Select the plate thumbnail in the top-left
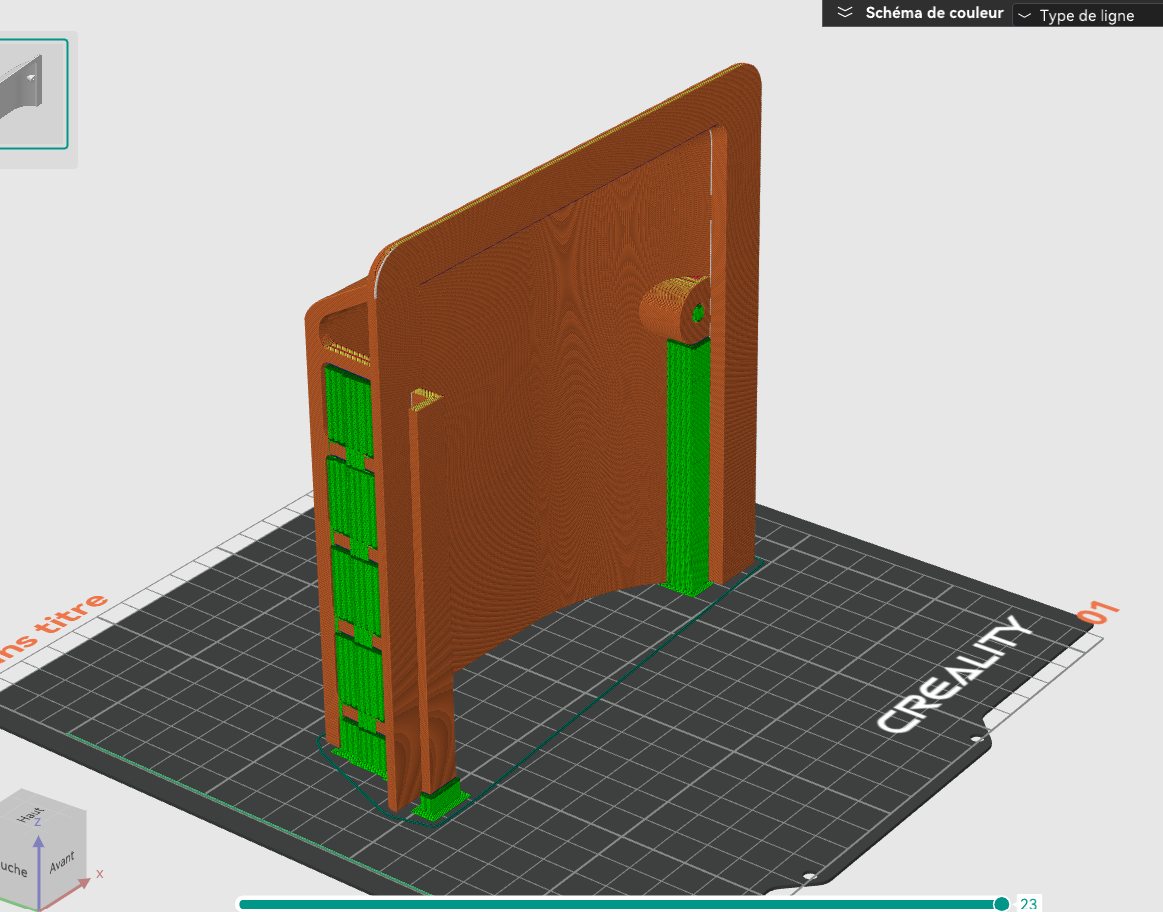Image resolution: width=1163 pixels, height=912 pixels. tap(30, 93)
